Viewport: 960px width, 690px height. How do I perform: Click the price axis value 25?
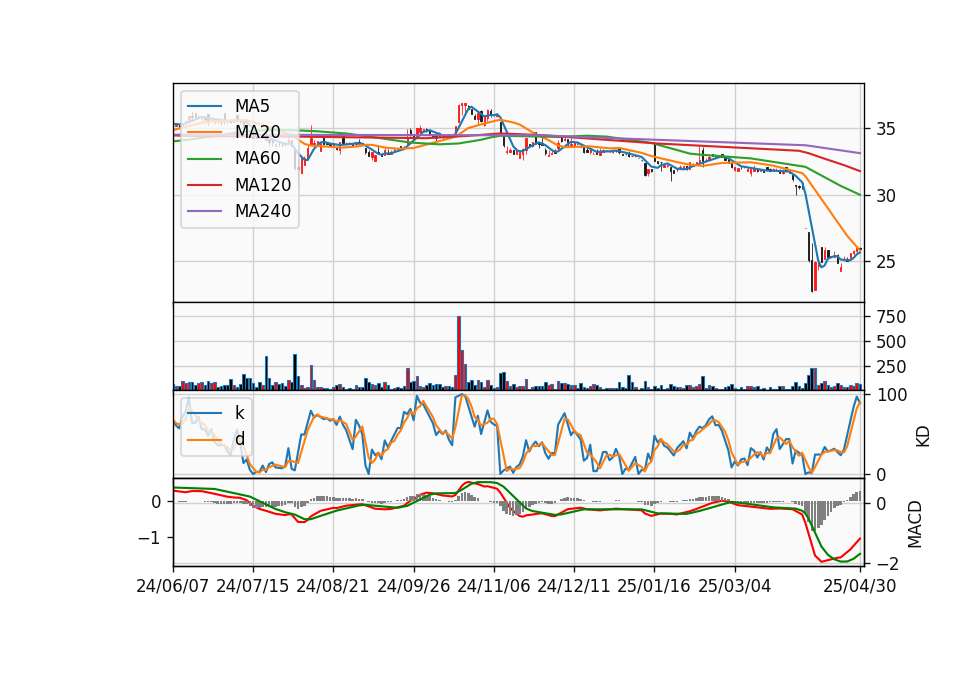886,262
